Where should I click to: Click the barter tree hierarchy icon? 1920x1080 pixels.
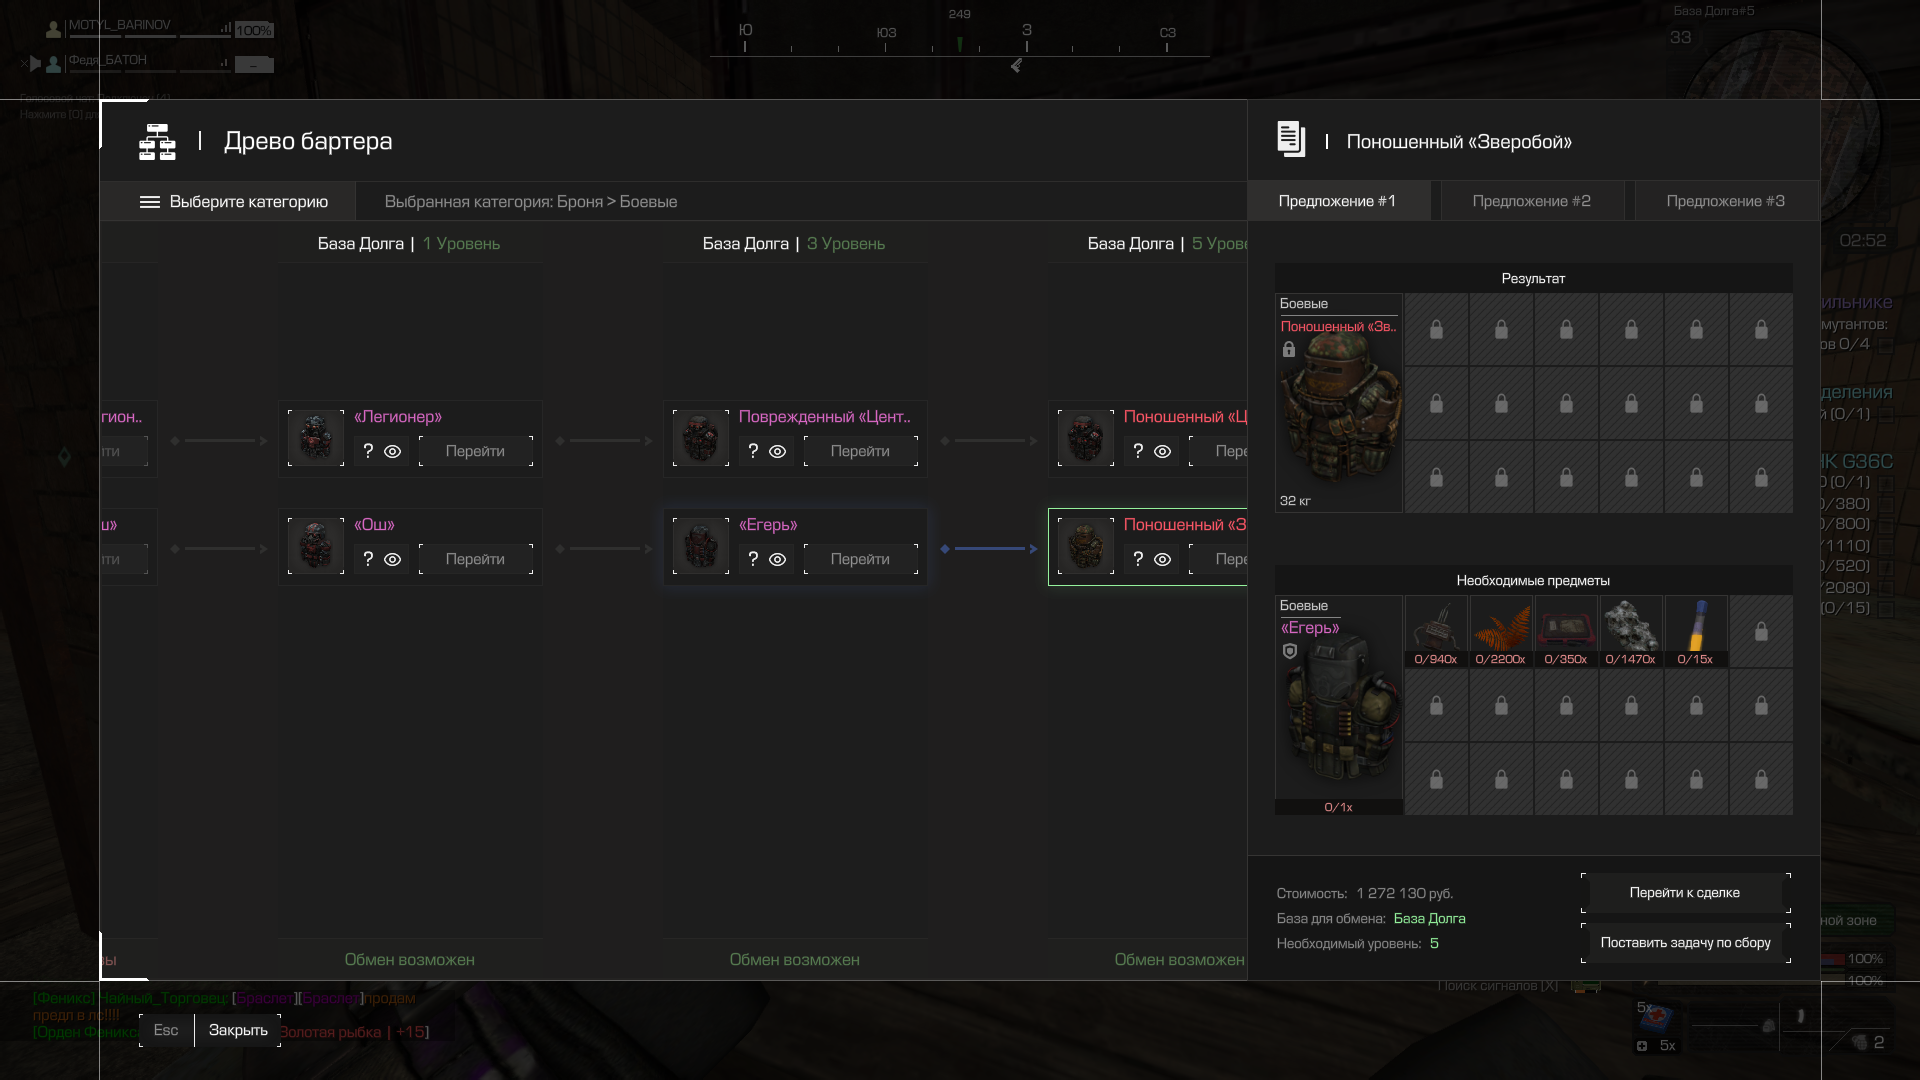[157, 142]
